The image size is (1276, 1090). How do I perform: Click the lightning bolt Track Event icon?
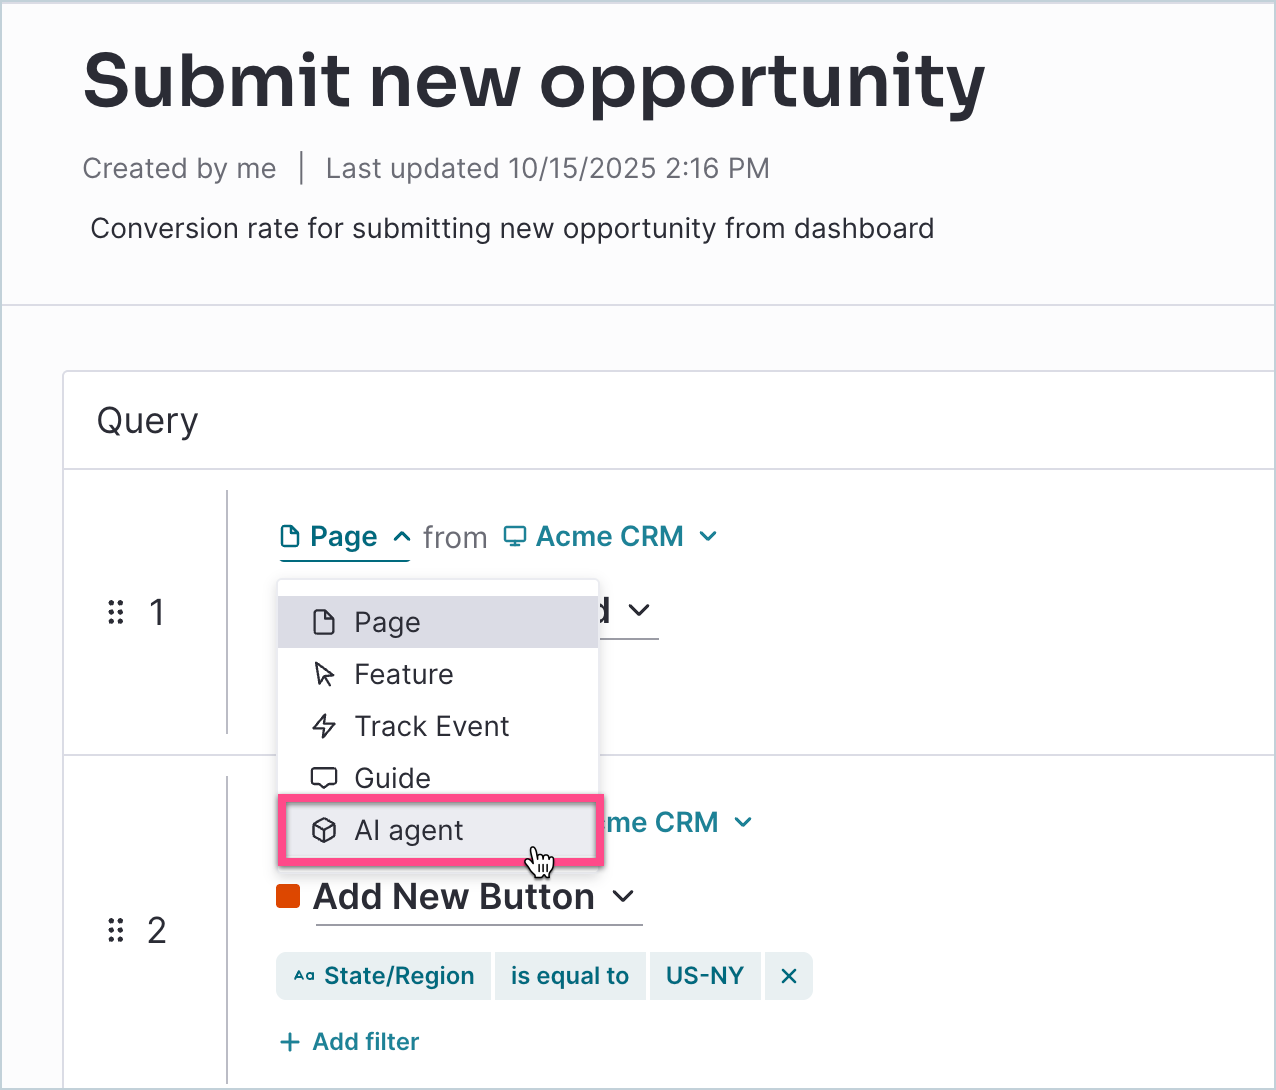point(324,726)
